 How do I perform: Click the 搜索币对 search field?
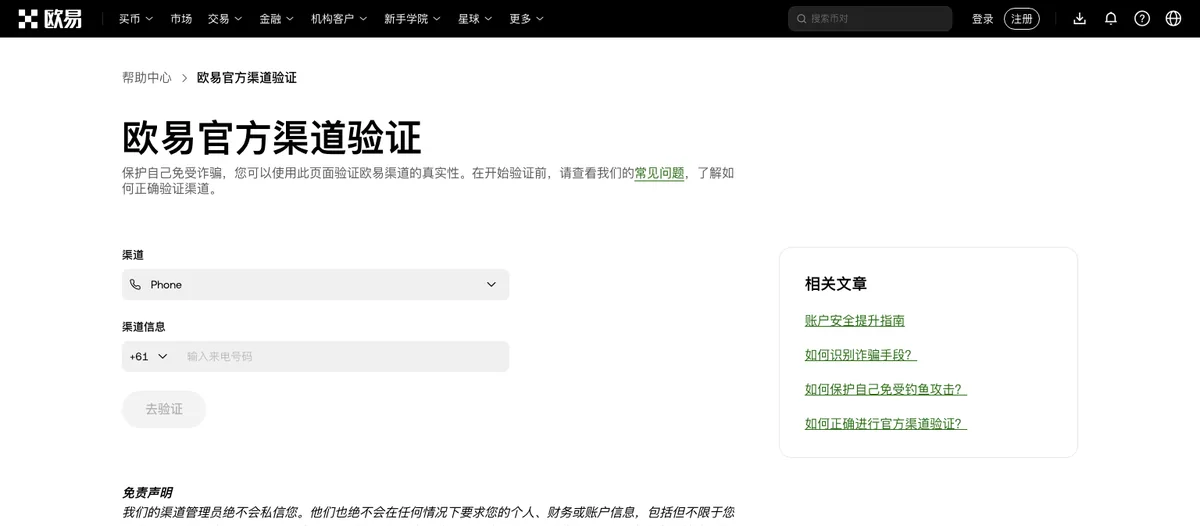click(870, 19)
